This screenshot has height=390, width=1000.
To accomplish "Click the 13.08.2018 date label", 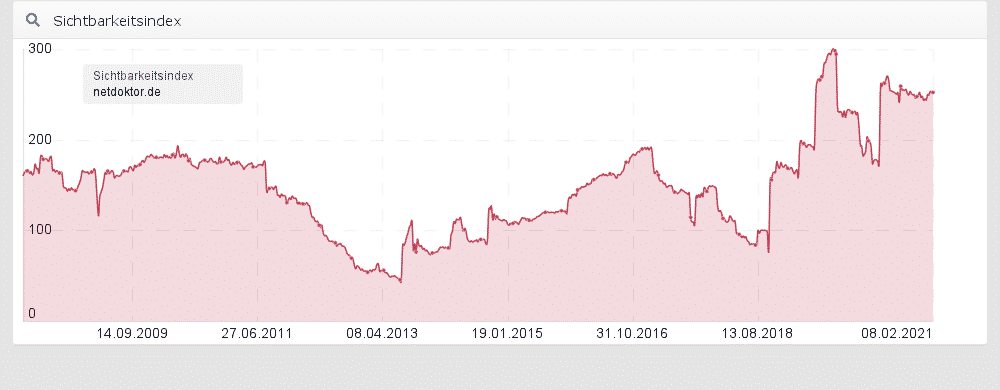I will [757, 333].
